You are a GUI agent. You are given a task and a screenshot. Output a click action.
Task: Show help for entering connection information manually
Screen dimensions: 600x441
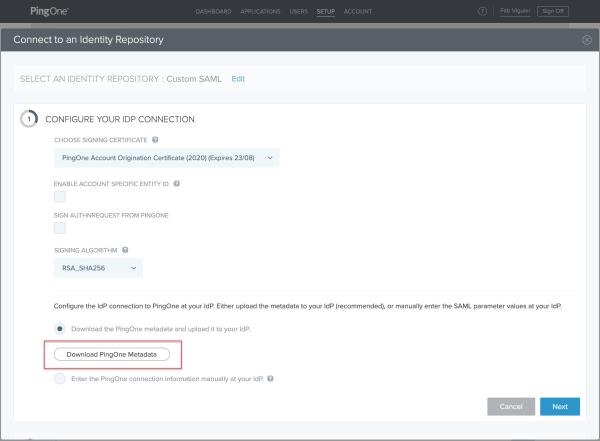click(x=270, y=379)
